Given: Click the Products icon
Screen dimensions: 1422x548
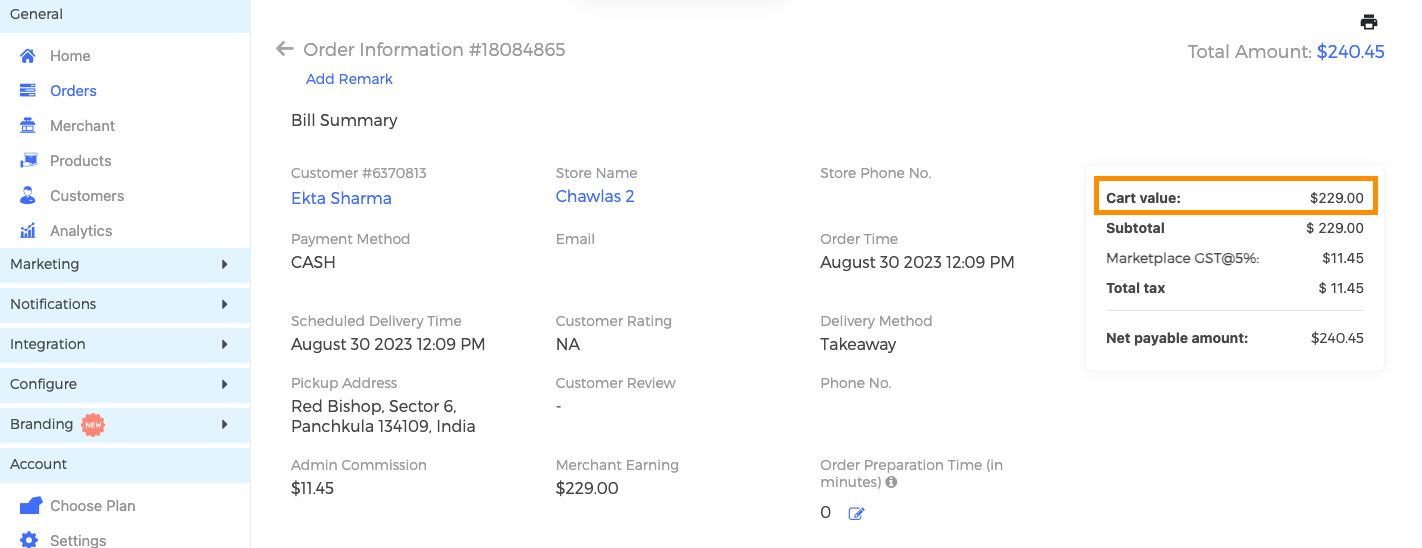Looking at the screenshot, I should 28,161.
